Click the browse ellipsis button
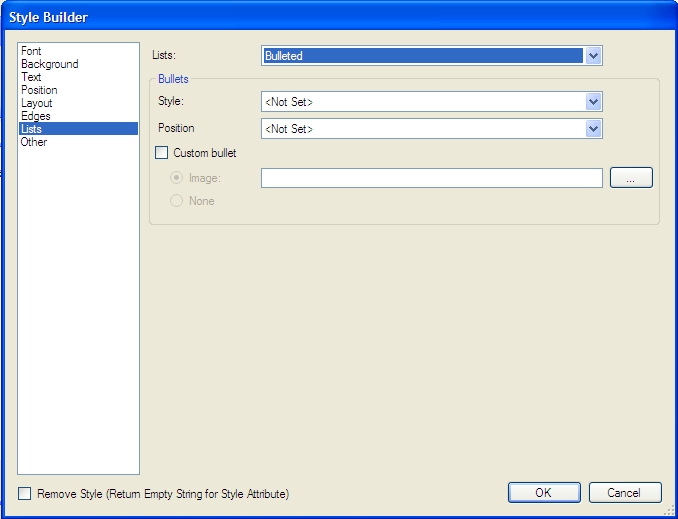 pos(631,178)
